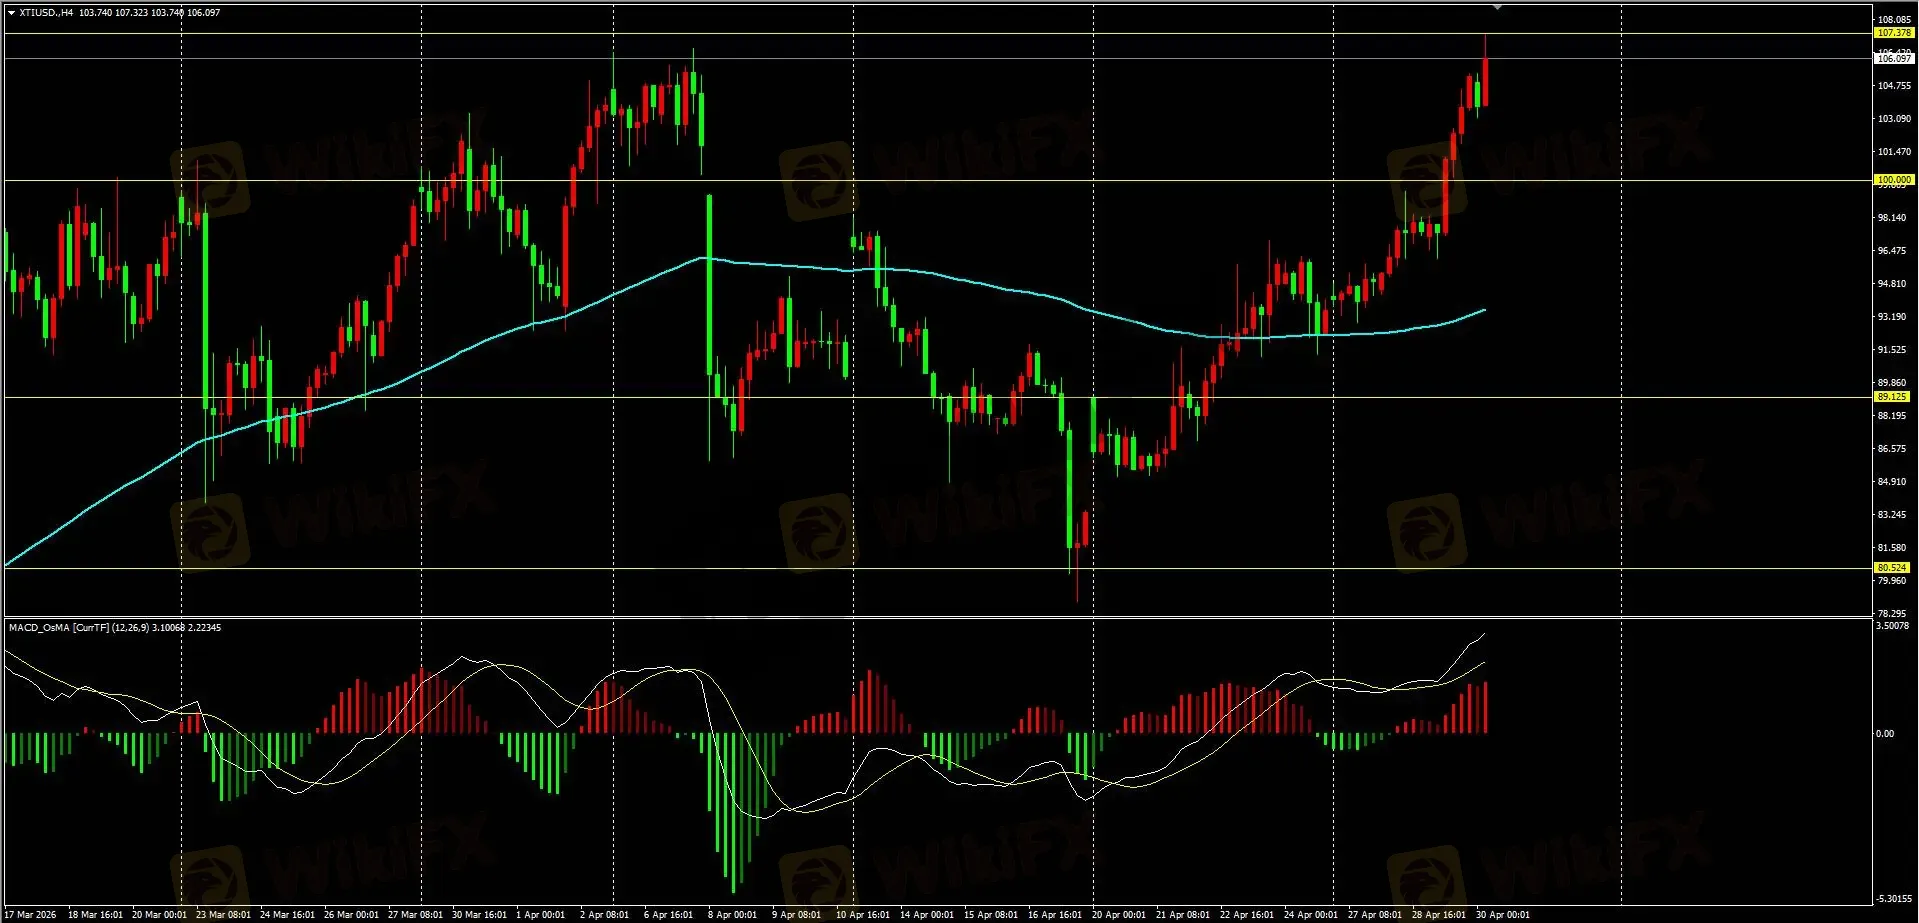Click the 14 Apr 00:01 time label
Viewport: 1919px width, 923px height.
pos(927,915)
